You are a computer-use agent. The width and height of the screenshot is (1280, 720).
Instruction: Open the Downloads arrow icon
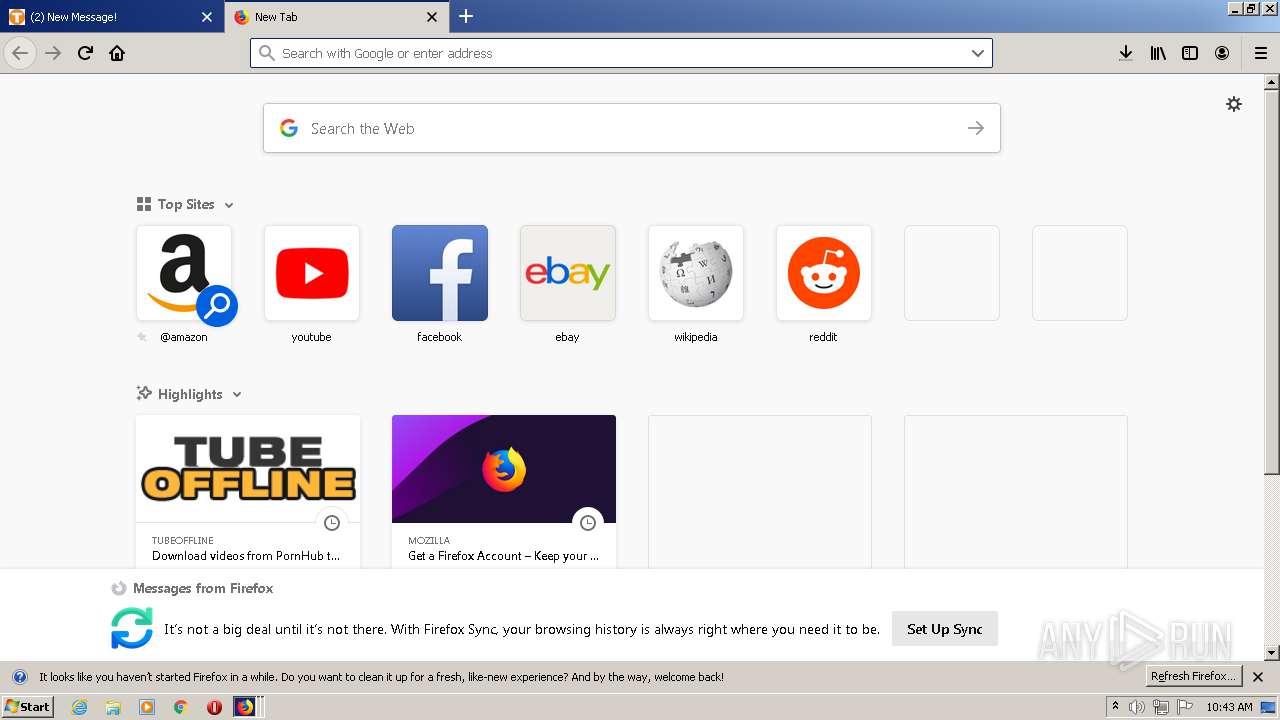(x=1126, y=53)
